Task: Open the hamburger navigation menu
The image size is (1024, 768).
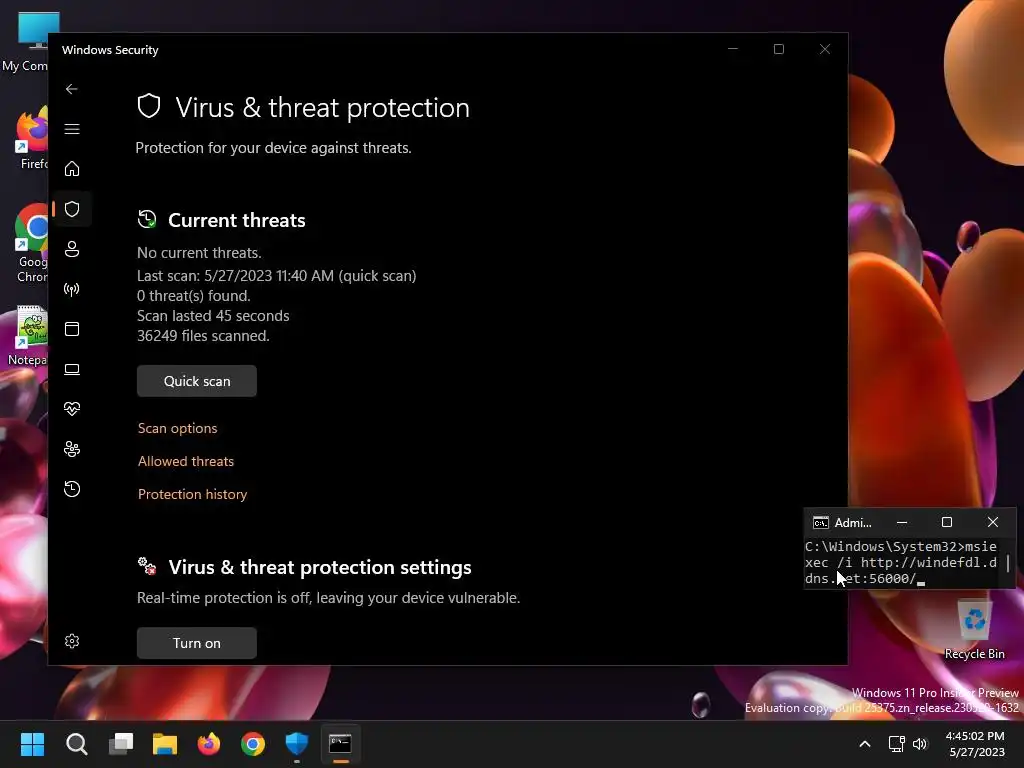Action: pyautogui.click(x=72, y=129)
